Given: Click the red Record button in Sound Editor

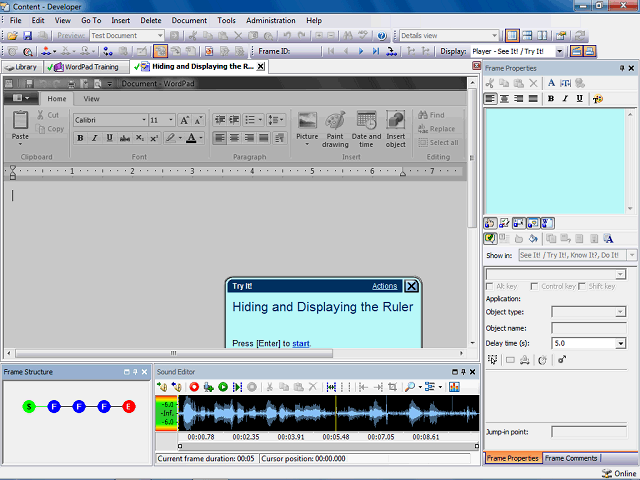Looking at the screenshot, I should [194, 387].
